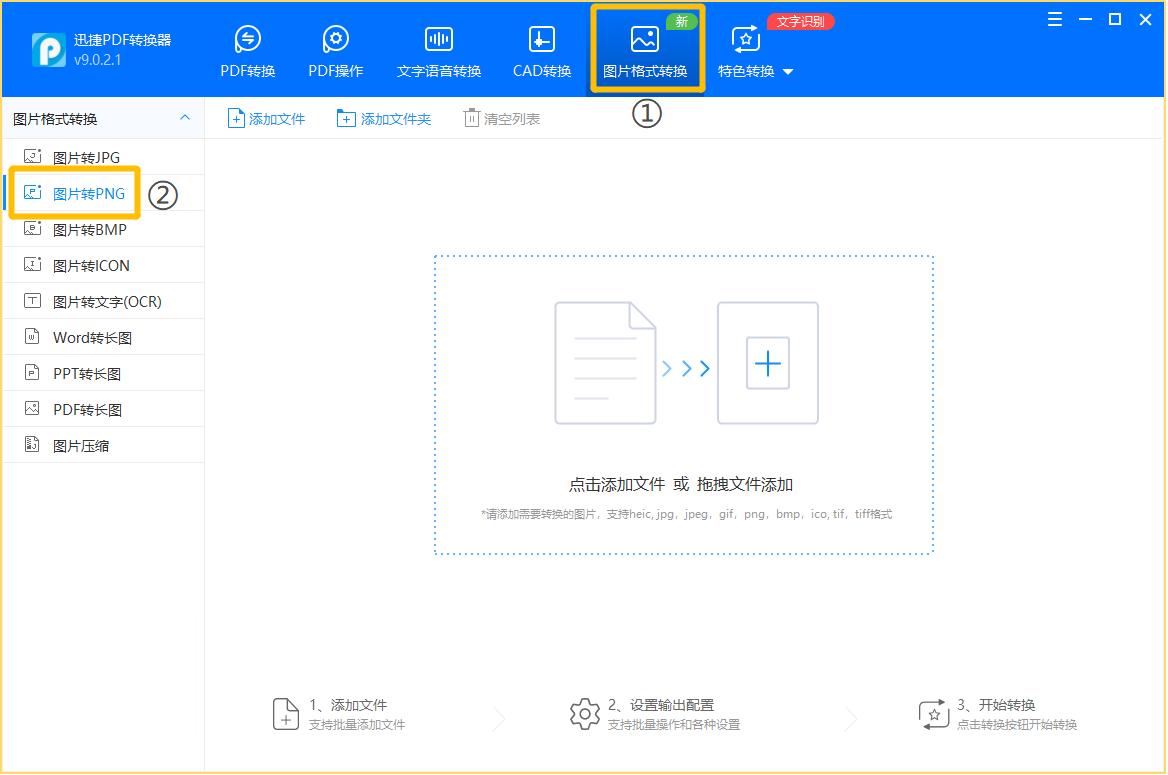The image size is (1168, 775).
Task: Clear the file list with 清空列表
Action: [500, 117]
